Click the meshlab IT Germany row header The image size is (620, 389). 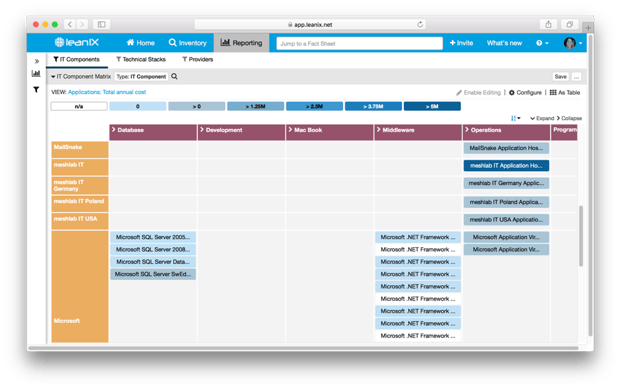click(80, 185)
